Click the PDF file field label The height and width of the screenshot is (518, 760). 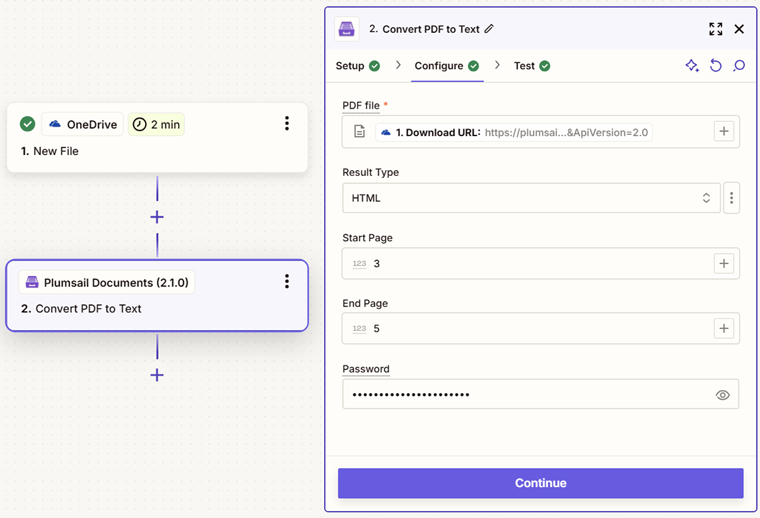pos(361,106)
